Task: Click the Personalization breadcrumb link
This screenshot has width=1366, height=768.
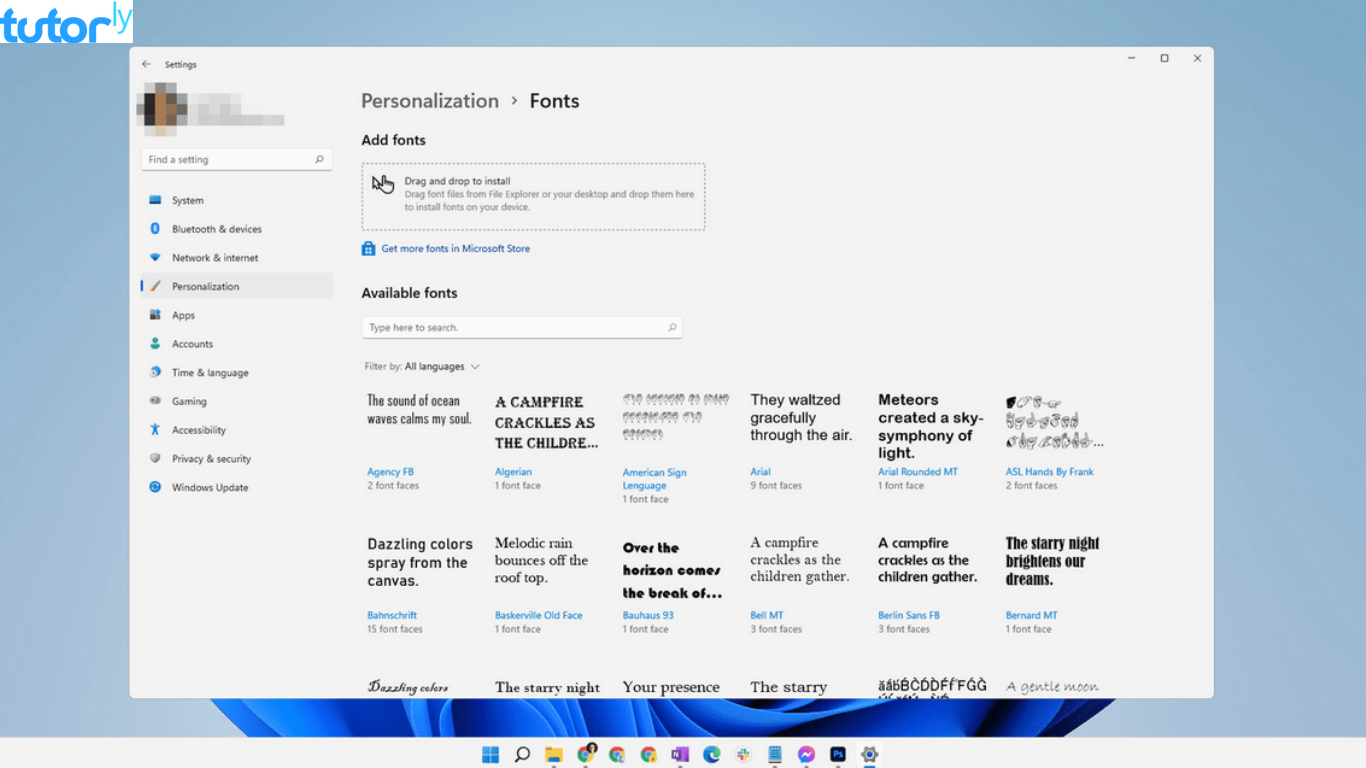Action: (x=430, y=101)
